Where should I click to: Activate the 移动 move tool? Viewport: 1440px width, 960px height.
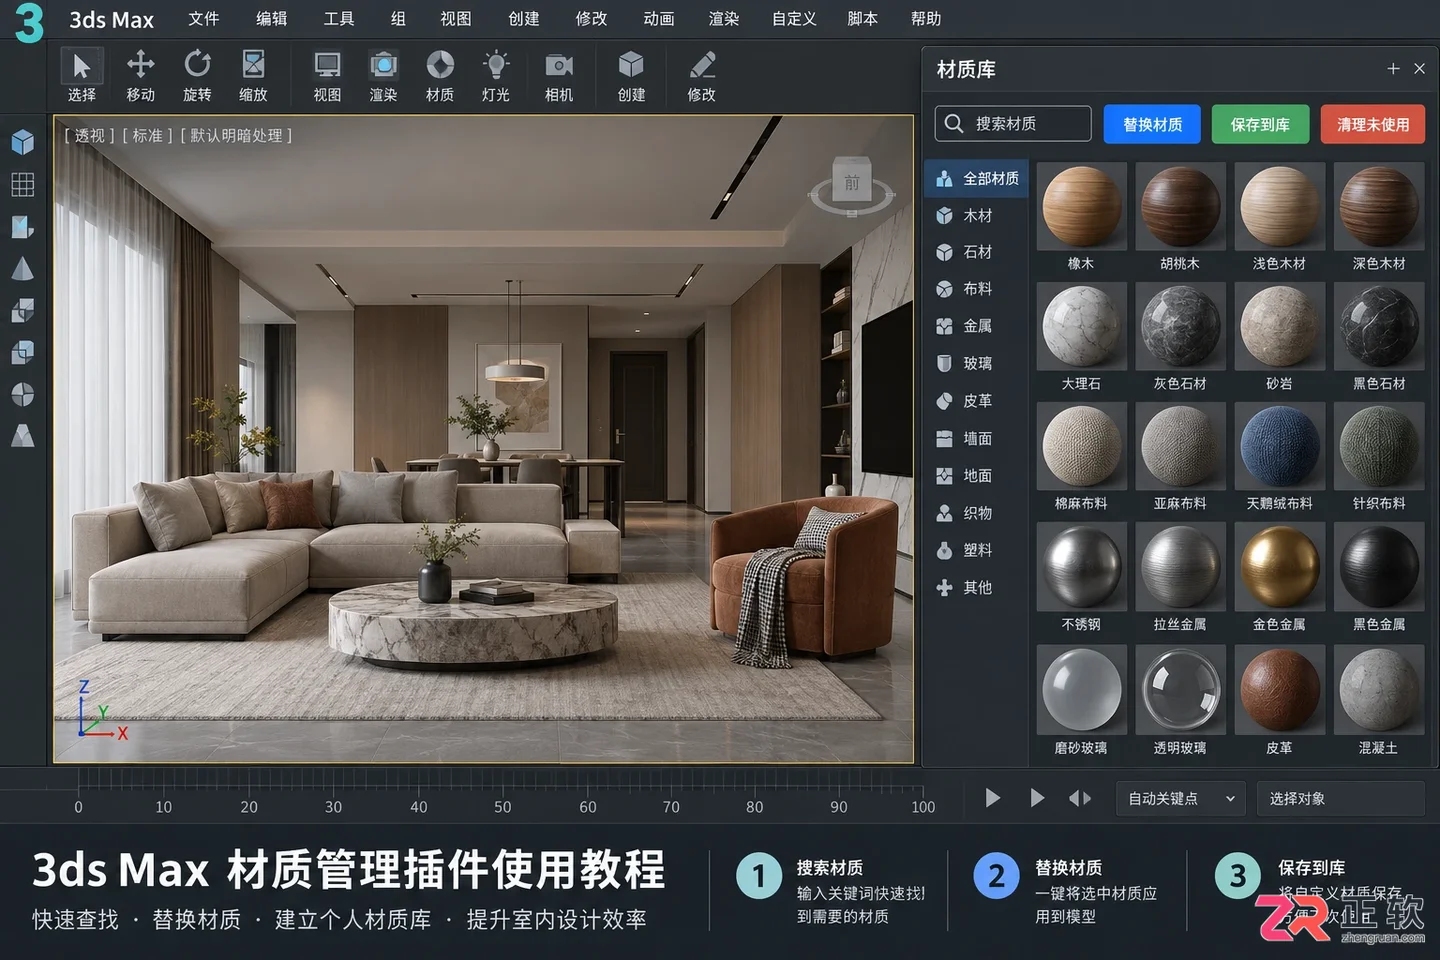(140, 76)
